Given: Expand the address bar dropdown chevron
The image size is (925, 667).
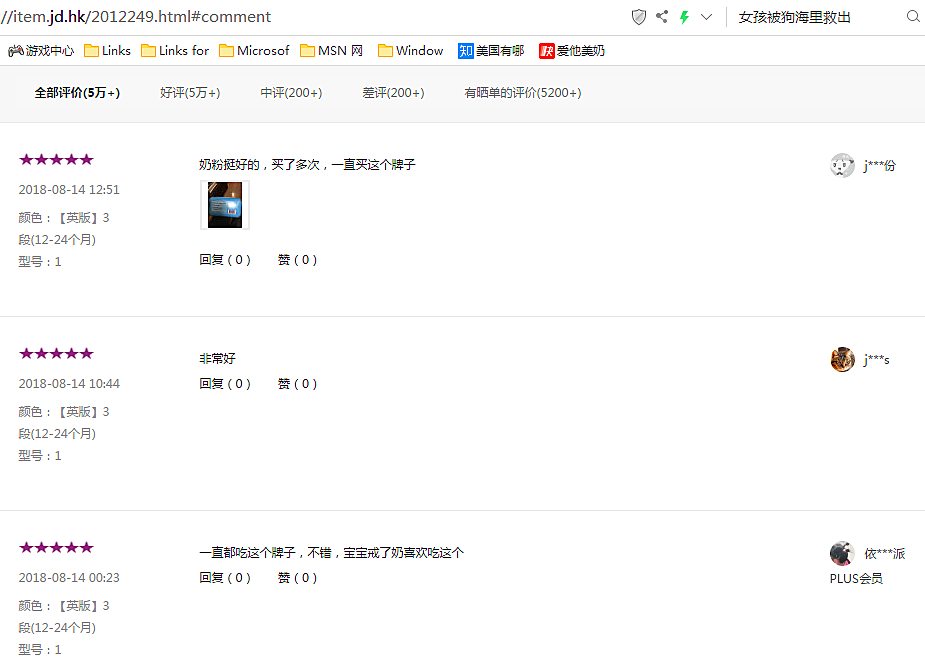Looking at the screenshot, I should [707, 17].
